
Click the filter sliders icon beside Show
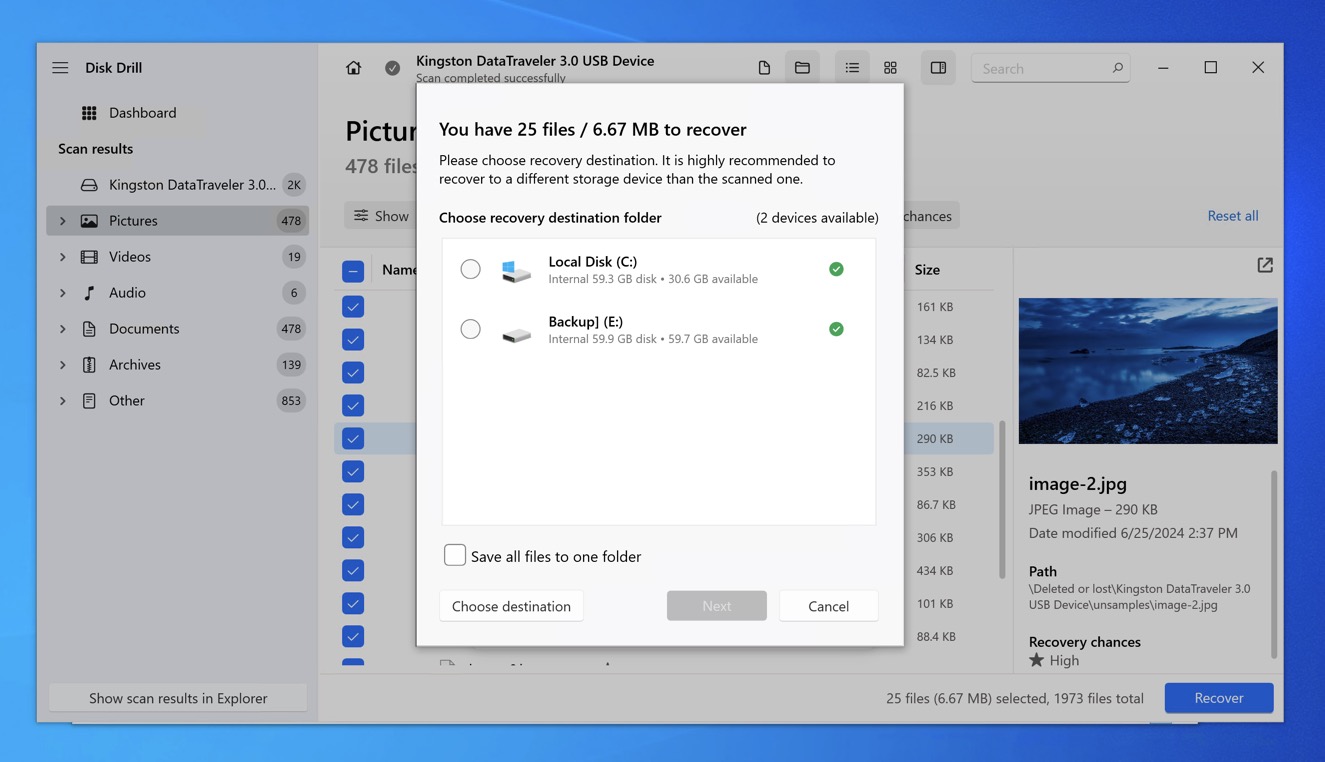(x=361, y=216)
